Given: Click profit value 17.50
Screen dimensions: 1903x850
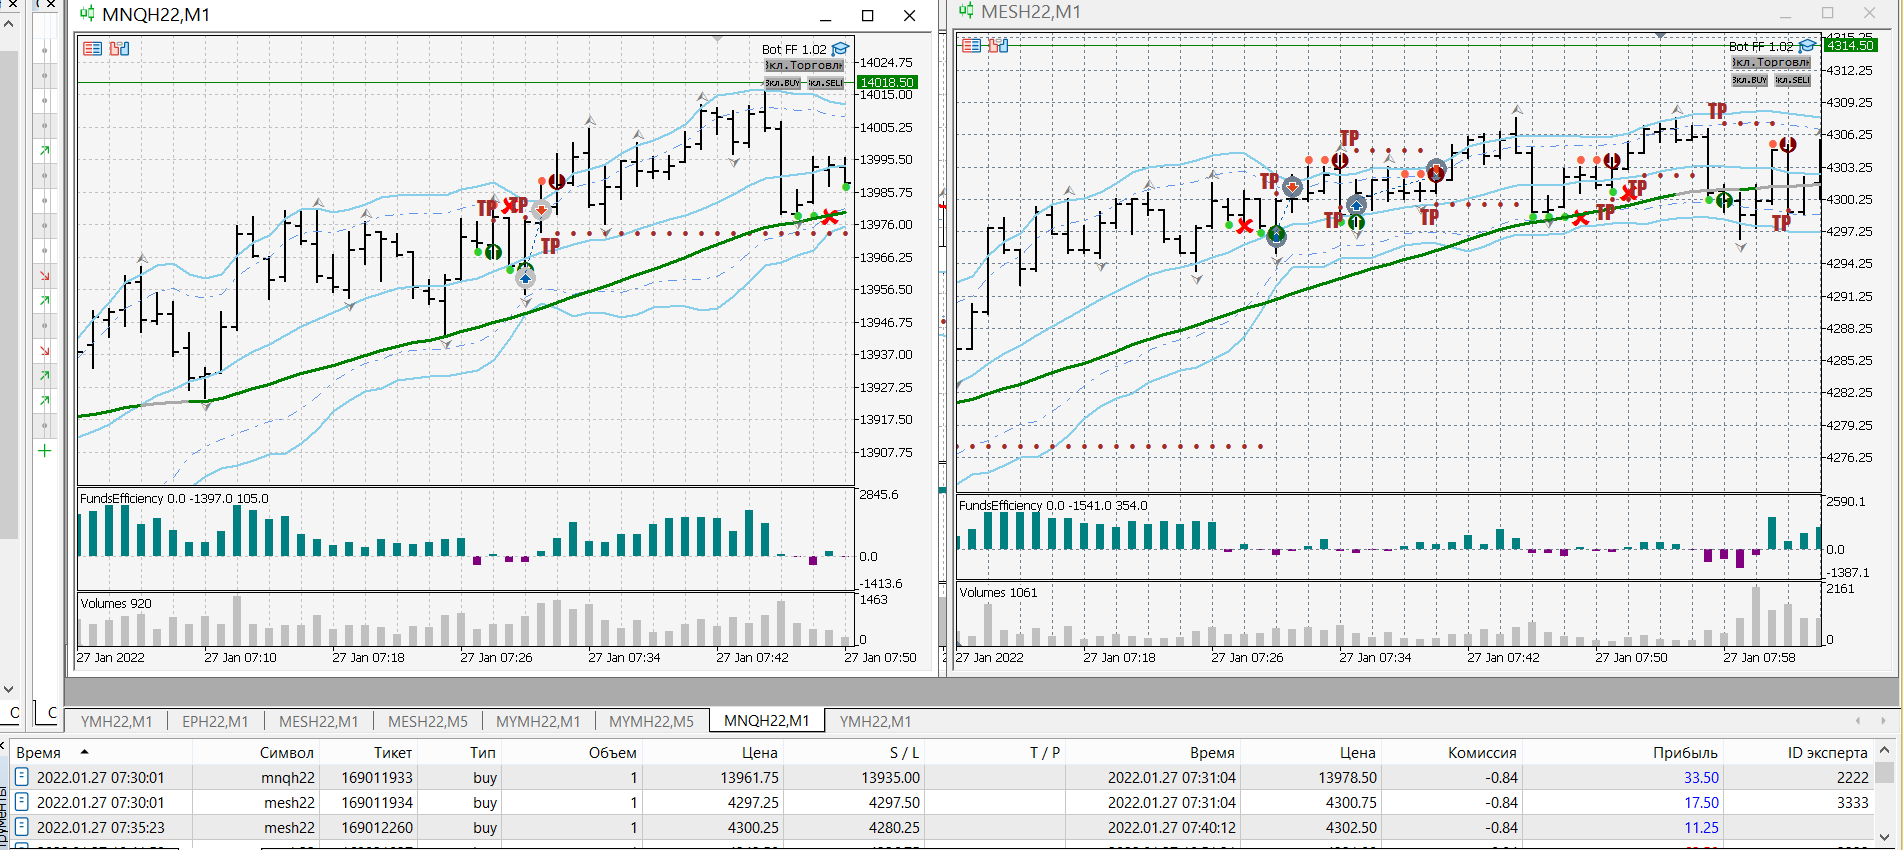Looking at the screenshot, I should [x=1701, y=802].
